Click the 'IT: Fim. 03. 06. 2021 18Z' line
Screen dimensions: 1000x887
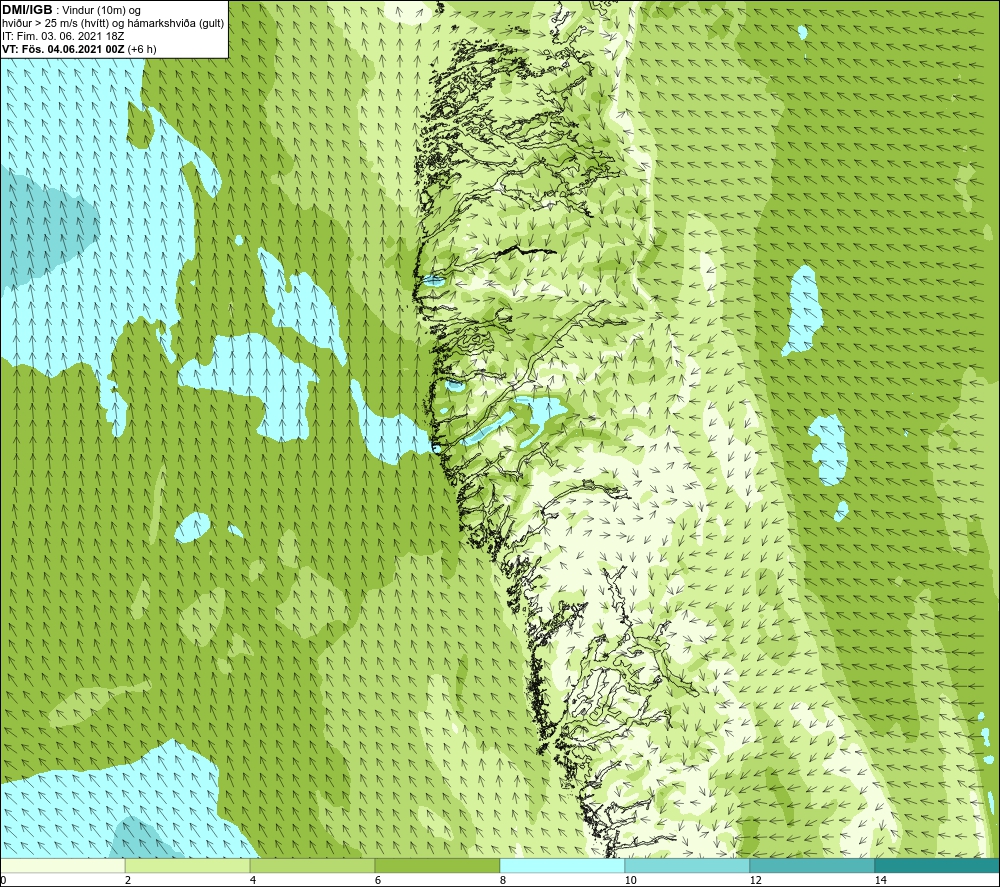click(63, 36)
